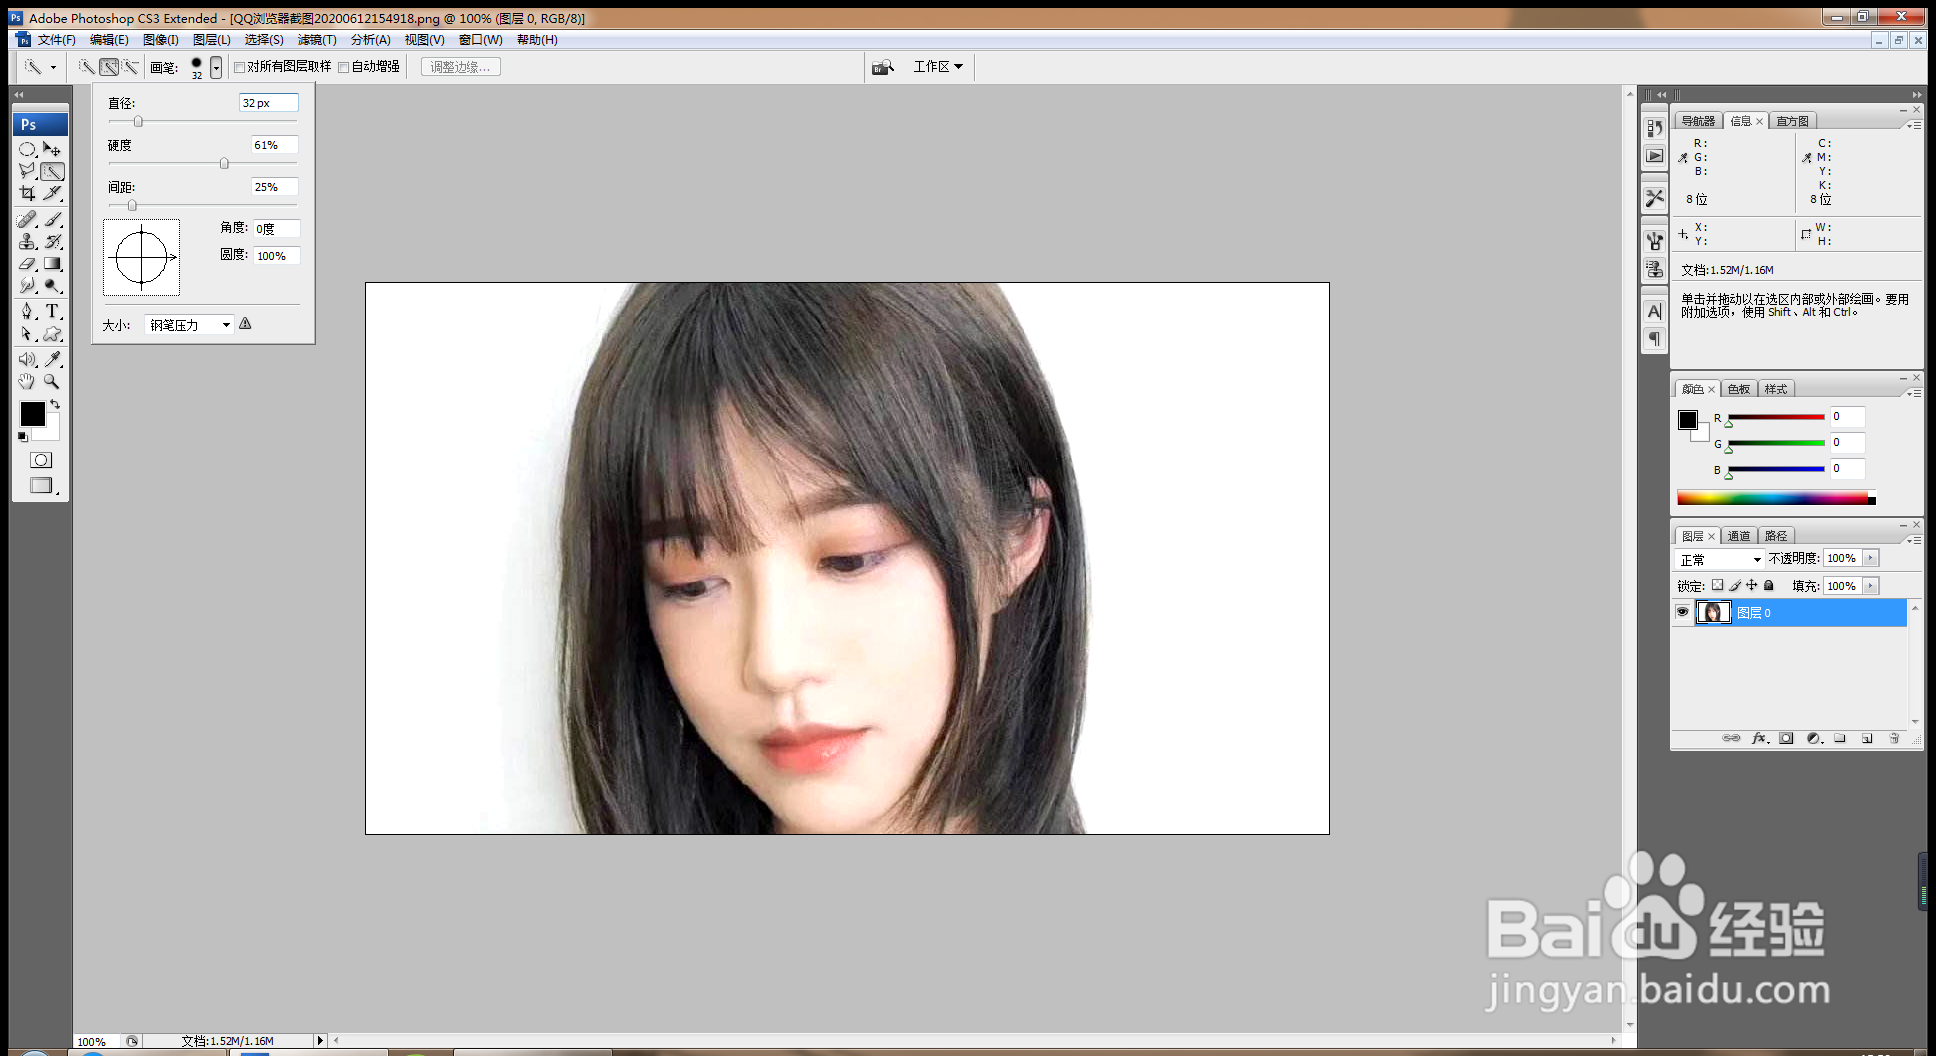
Task: Select the Eraser tool
Action: [x=28, y=263]
